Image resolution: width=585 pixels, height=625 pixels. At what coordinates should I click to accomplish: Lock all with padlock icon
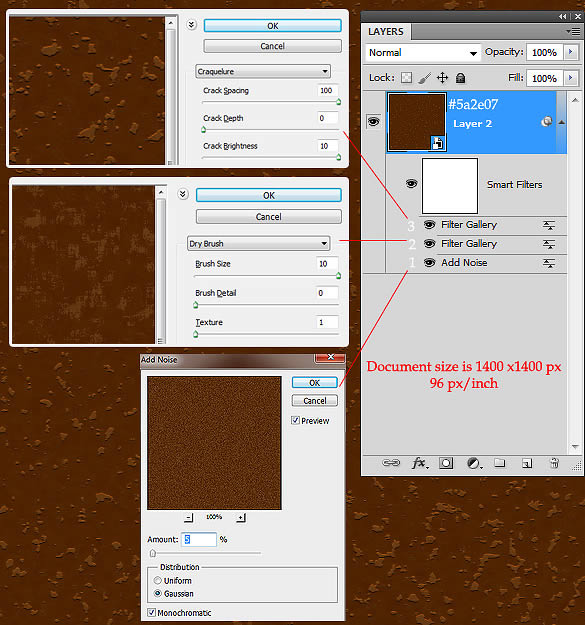click(x=461, y=77)
